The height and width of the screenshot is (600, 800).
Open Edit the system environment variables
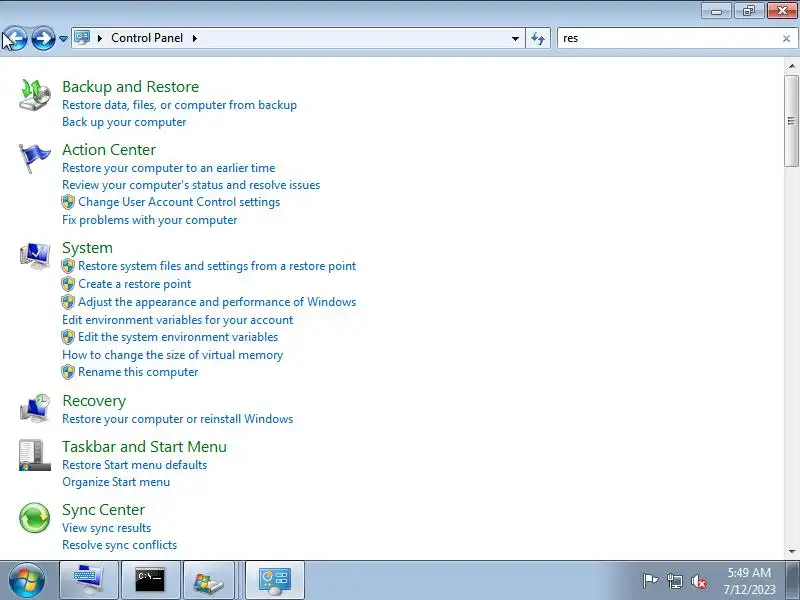tap(178, 337)
